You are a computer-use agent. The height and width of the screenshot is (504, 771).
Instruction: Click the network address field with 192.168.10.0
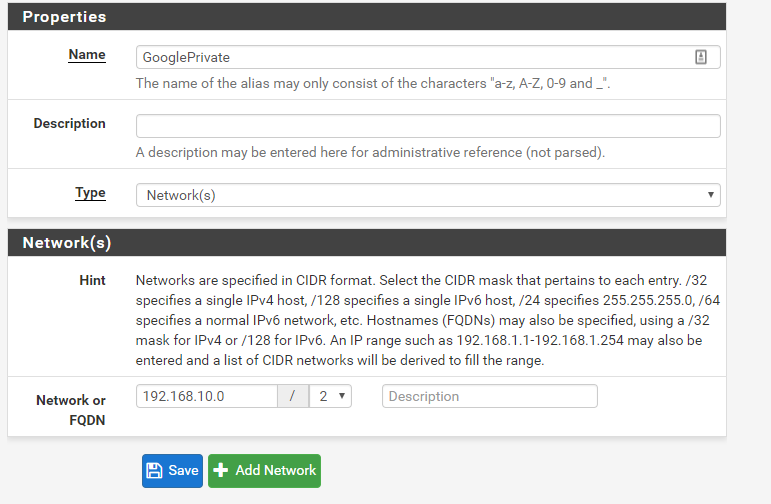click(x=207, y=396)
